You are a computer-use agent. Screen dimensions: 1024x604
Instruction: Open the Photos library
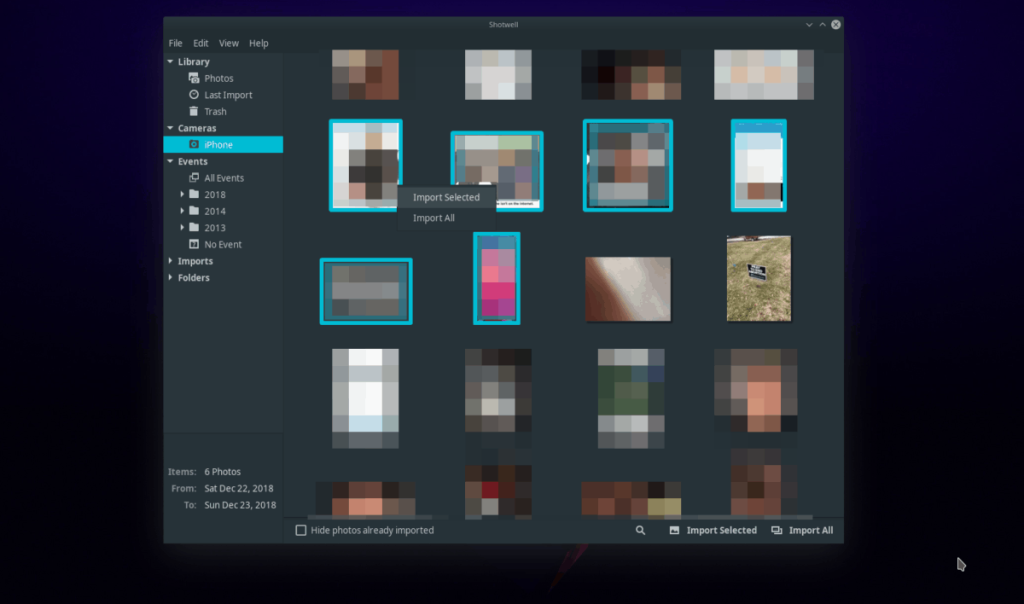tap(219, 77)
